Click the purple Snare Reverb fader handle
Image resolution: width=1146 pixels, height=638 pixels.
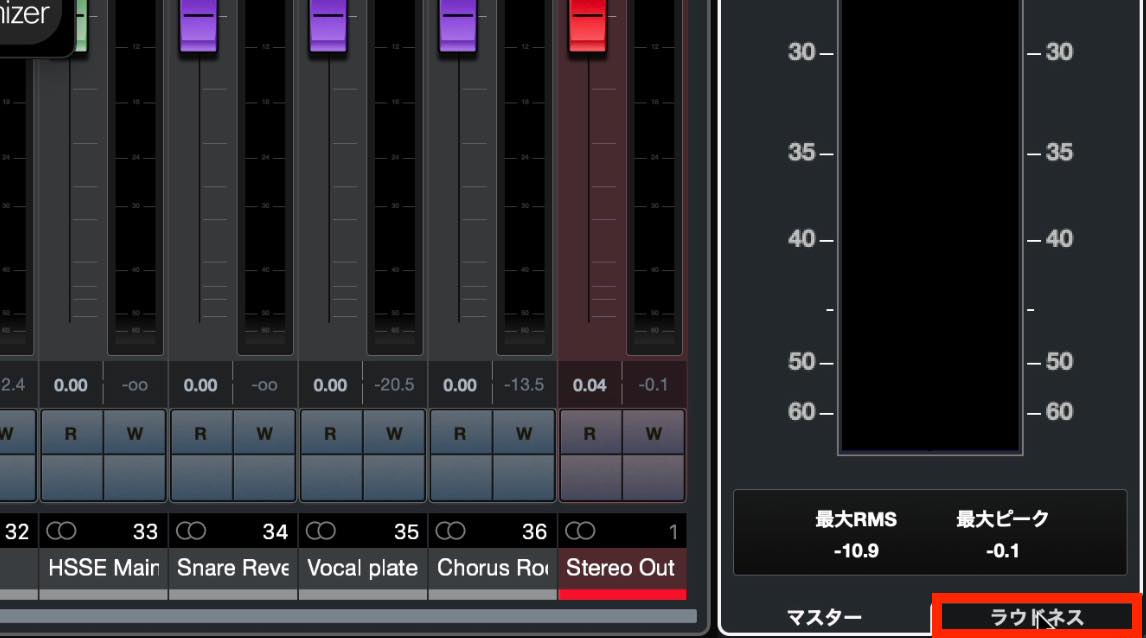pyautogui.click(x=198, y=26)
